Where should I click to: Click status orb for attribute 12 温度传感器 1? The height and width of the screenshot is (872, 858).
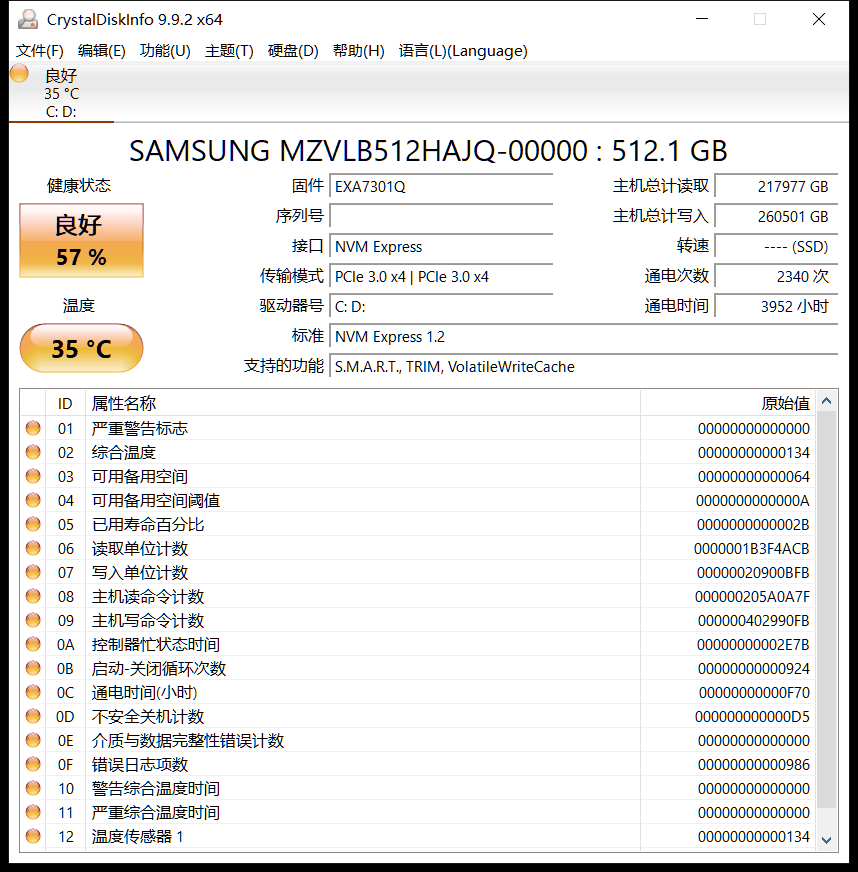[33, 836]
